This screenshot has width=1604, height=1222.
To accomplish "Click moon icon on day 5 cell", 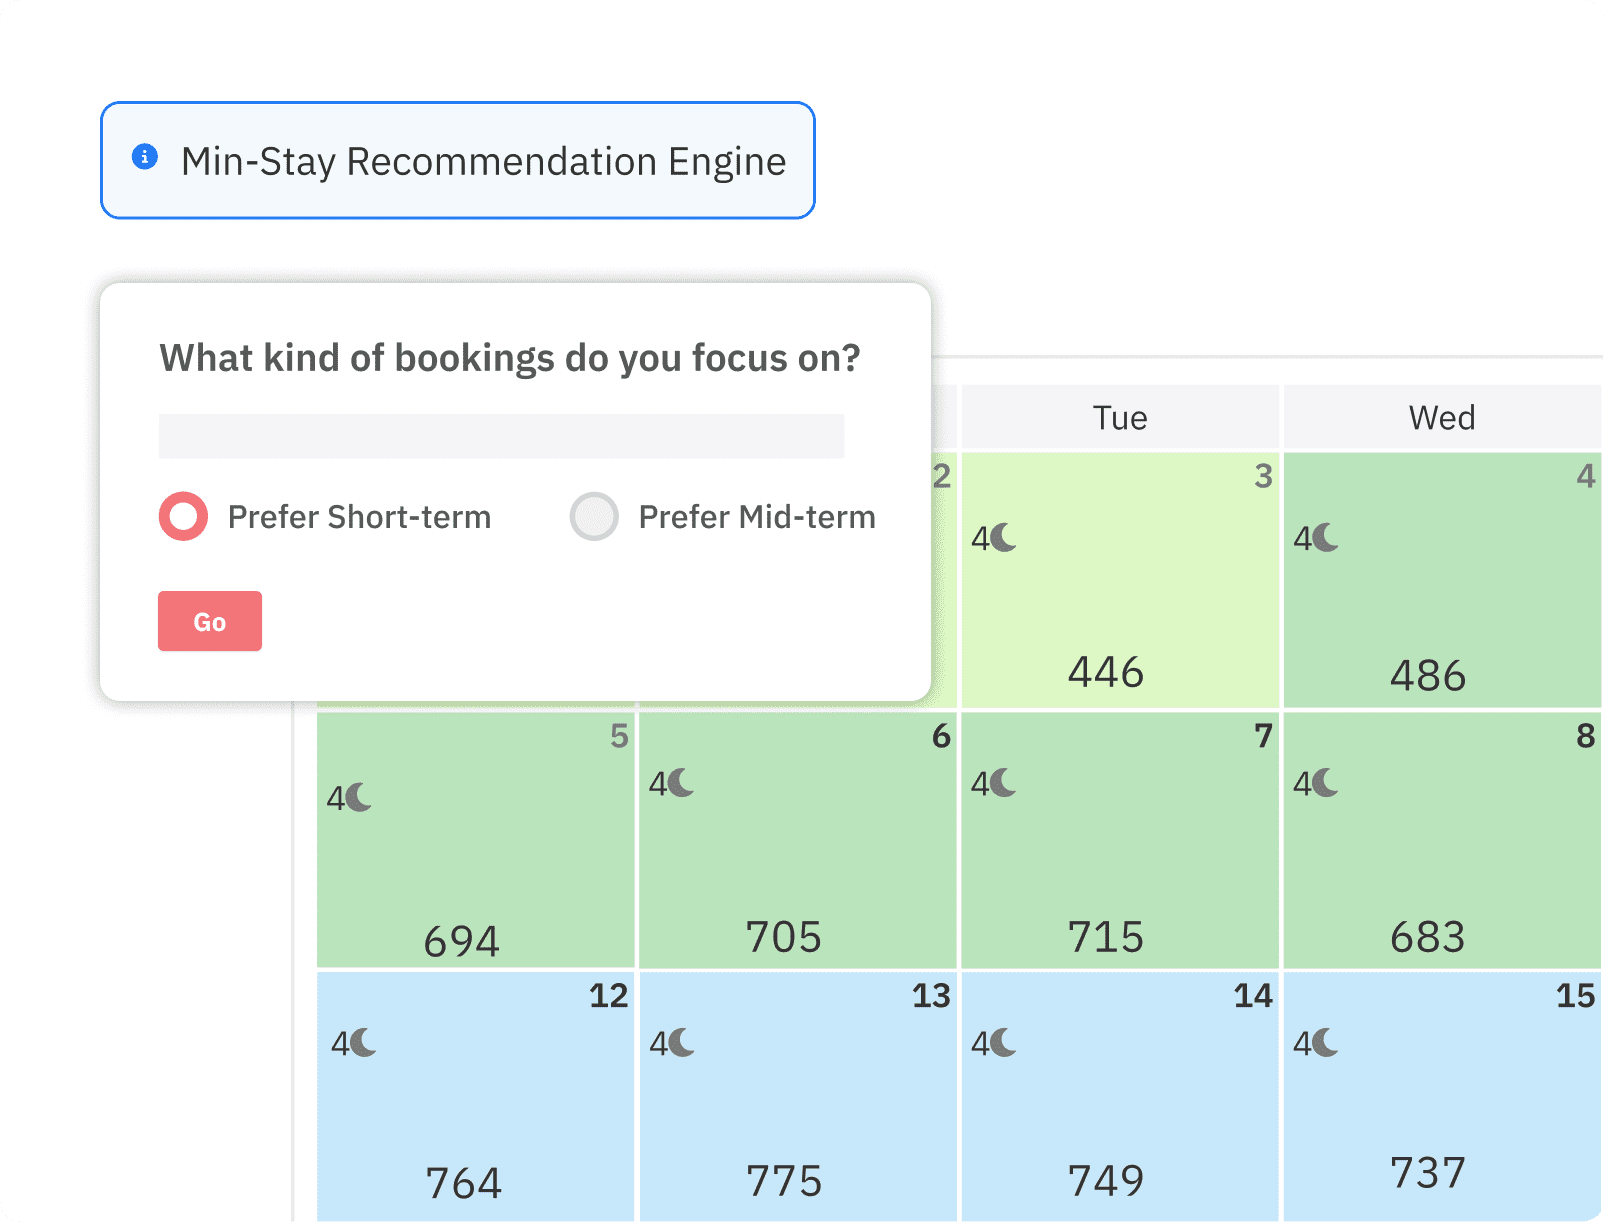I will (x=360, y=797).
